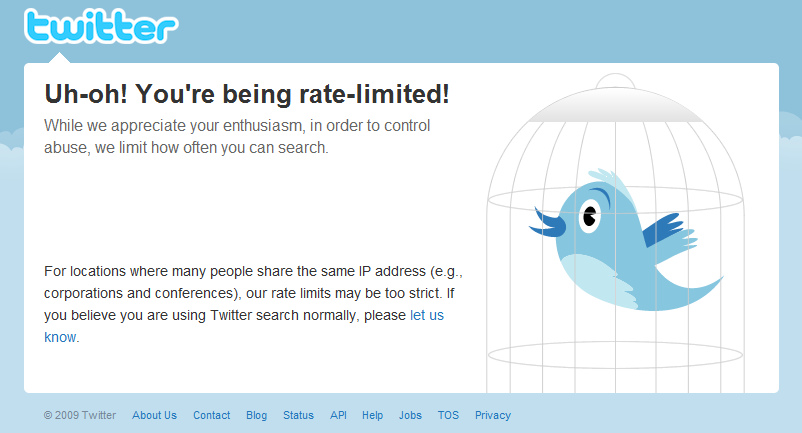Screen dimensions: 802x433
Task: Open the Help footer link
Action: point(372,415)
